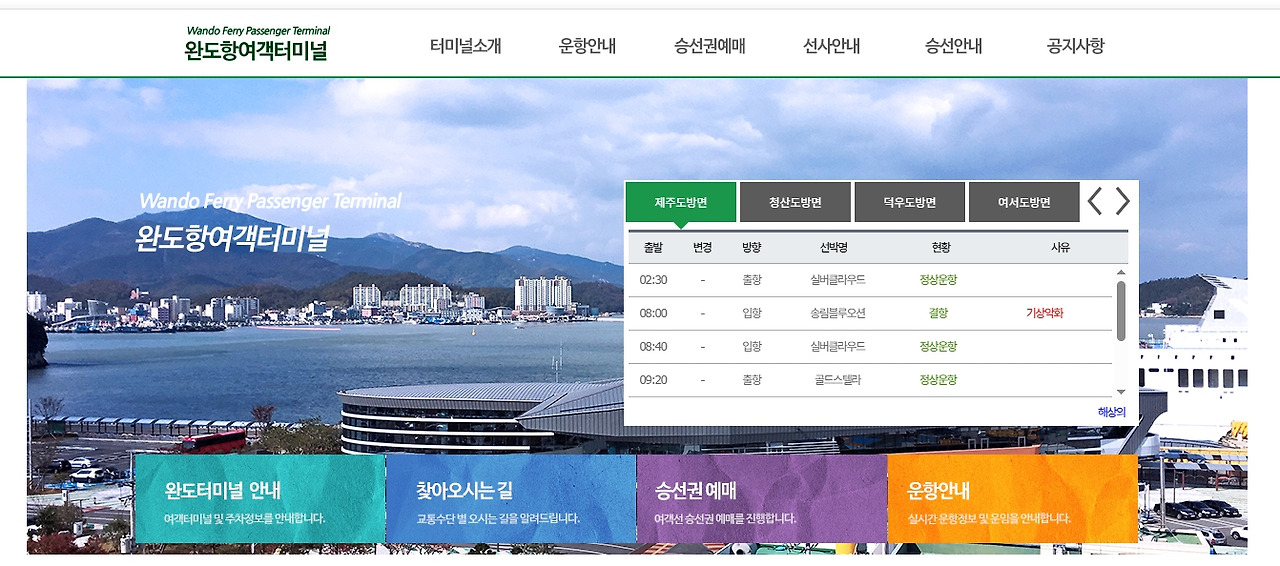Switch to the 청산도방면 tab

(795, 202)
